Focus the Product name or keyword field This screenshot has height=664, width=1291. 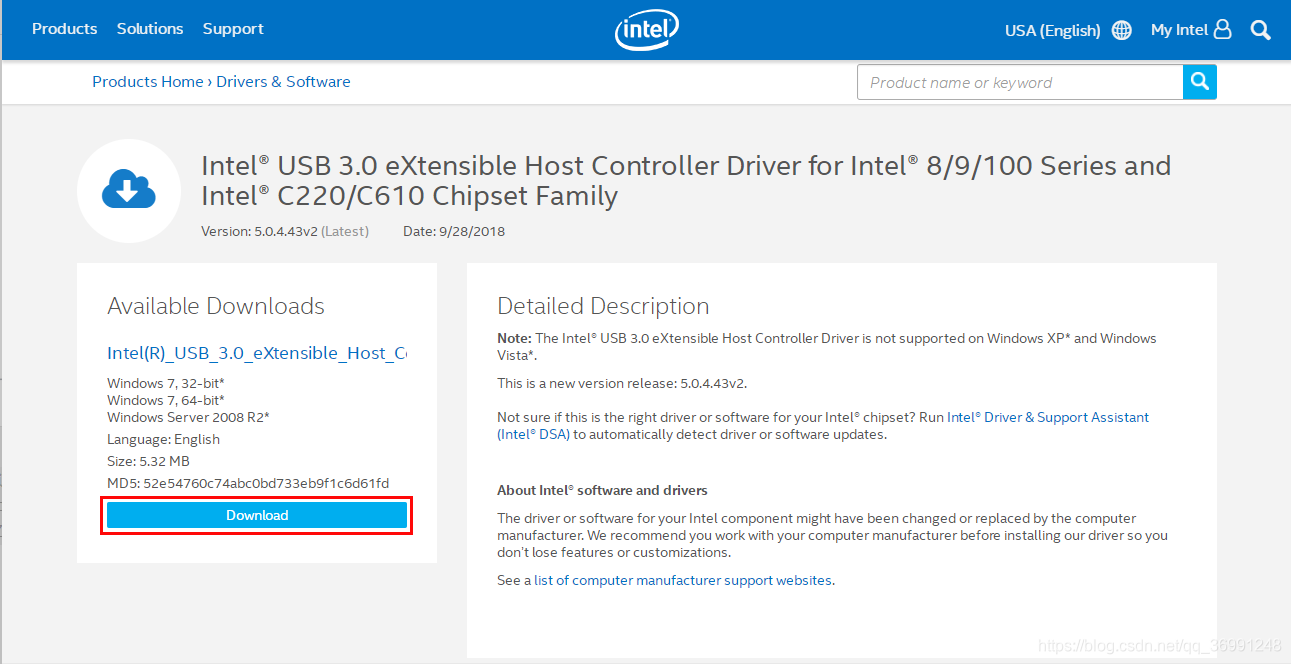[1020, 82]
